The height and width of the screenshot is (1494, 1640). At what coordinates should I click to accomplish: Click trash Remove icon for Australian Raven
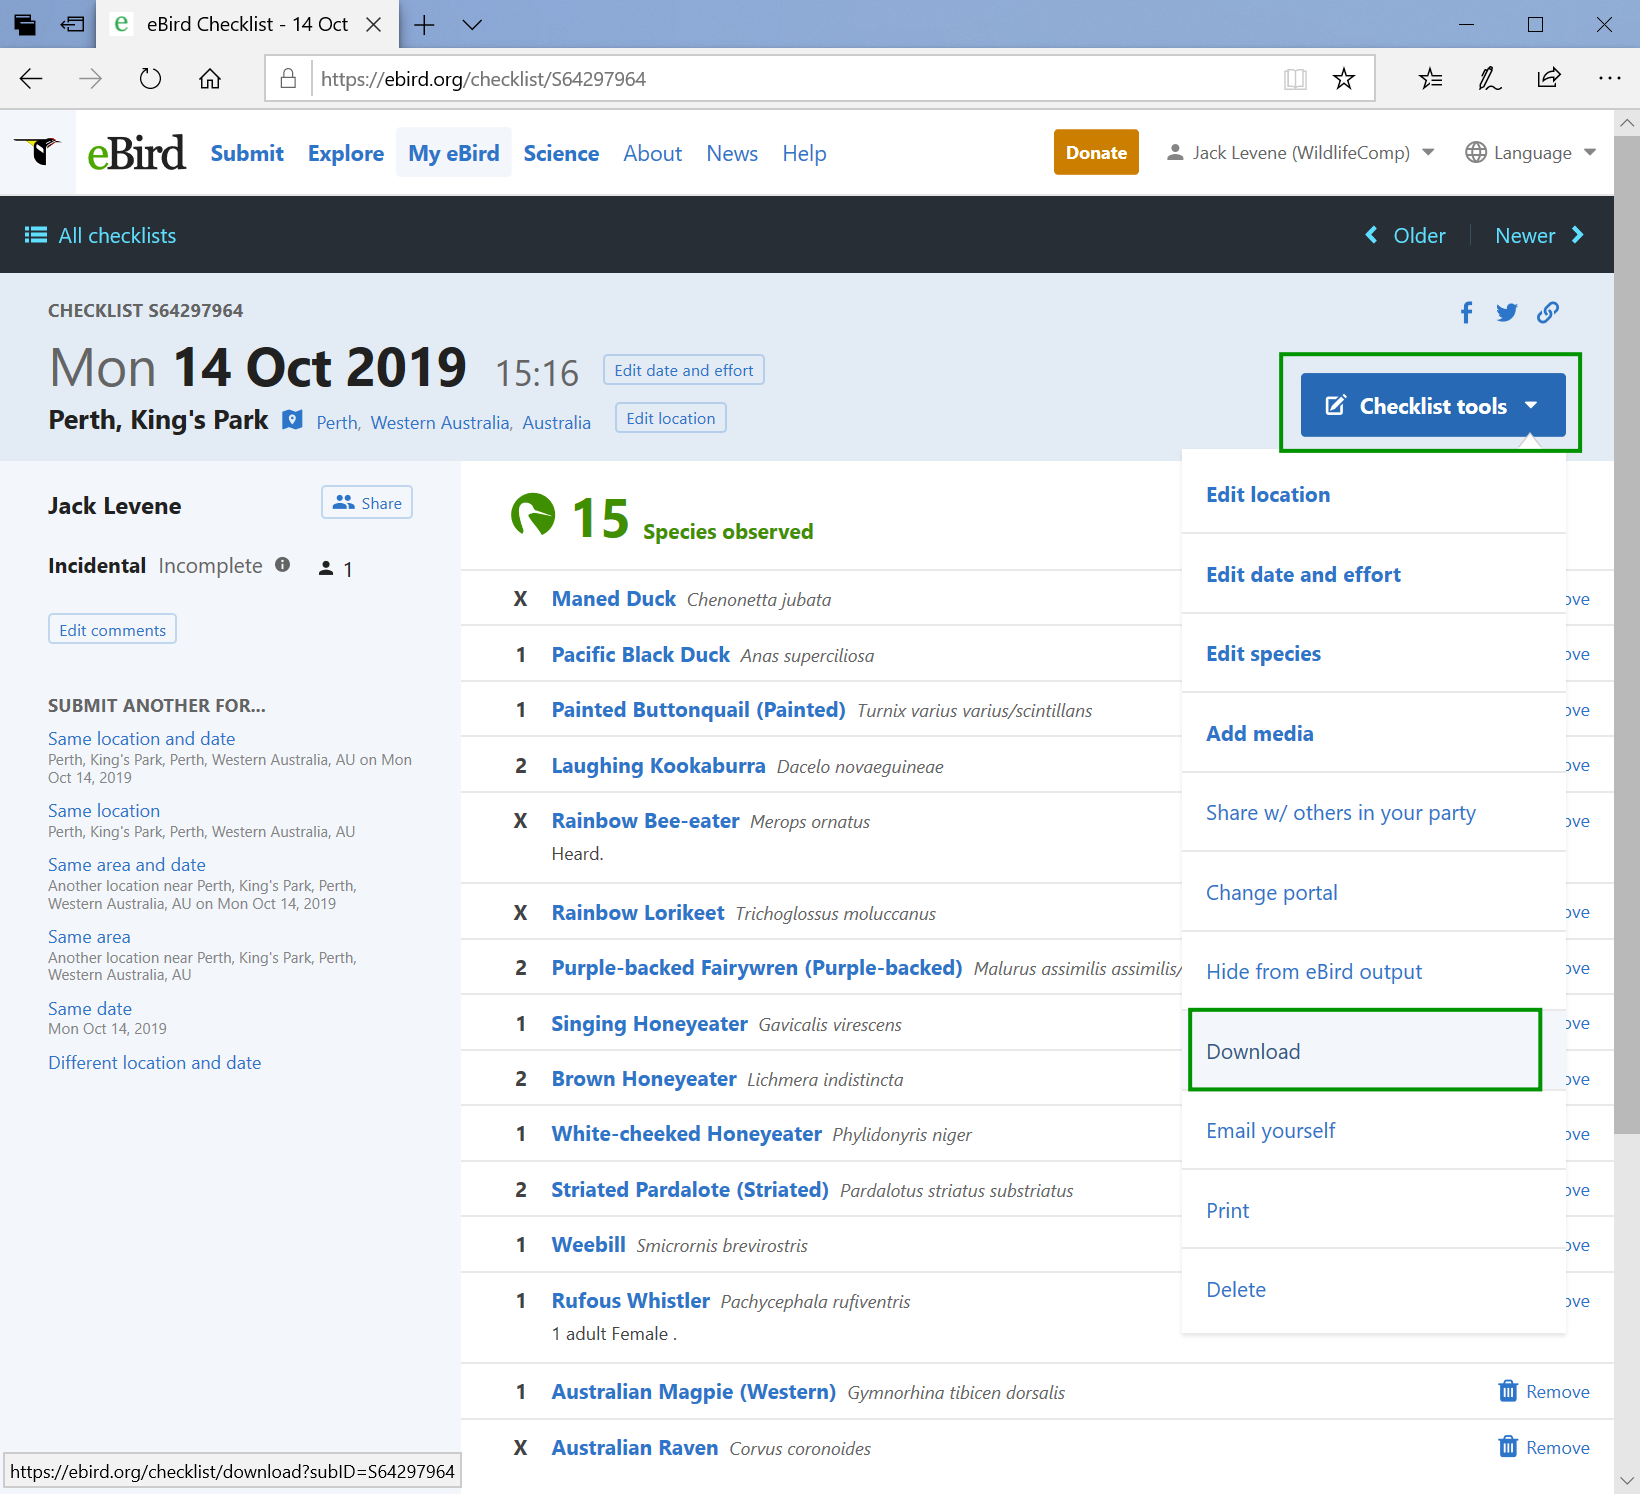tap(1508, 1447)
